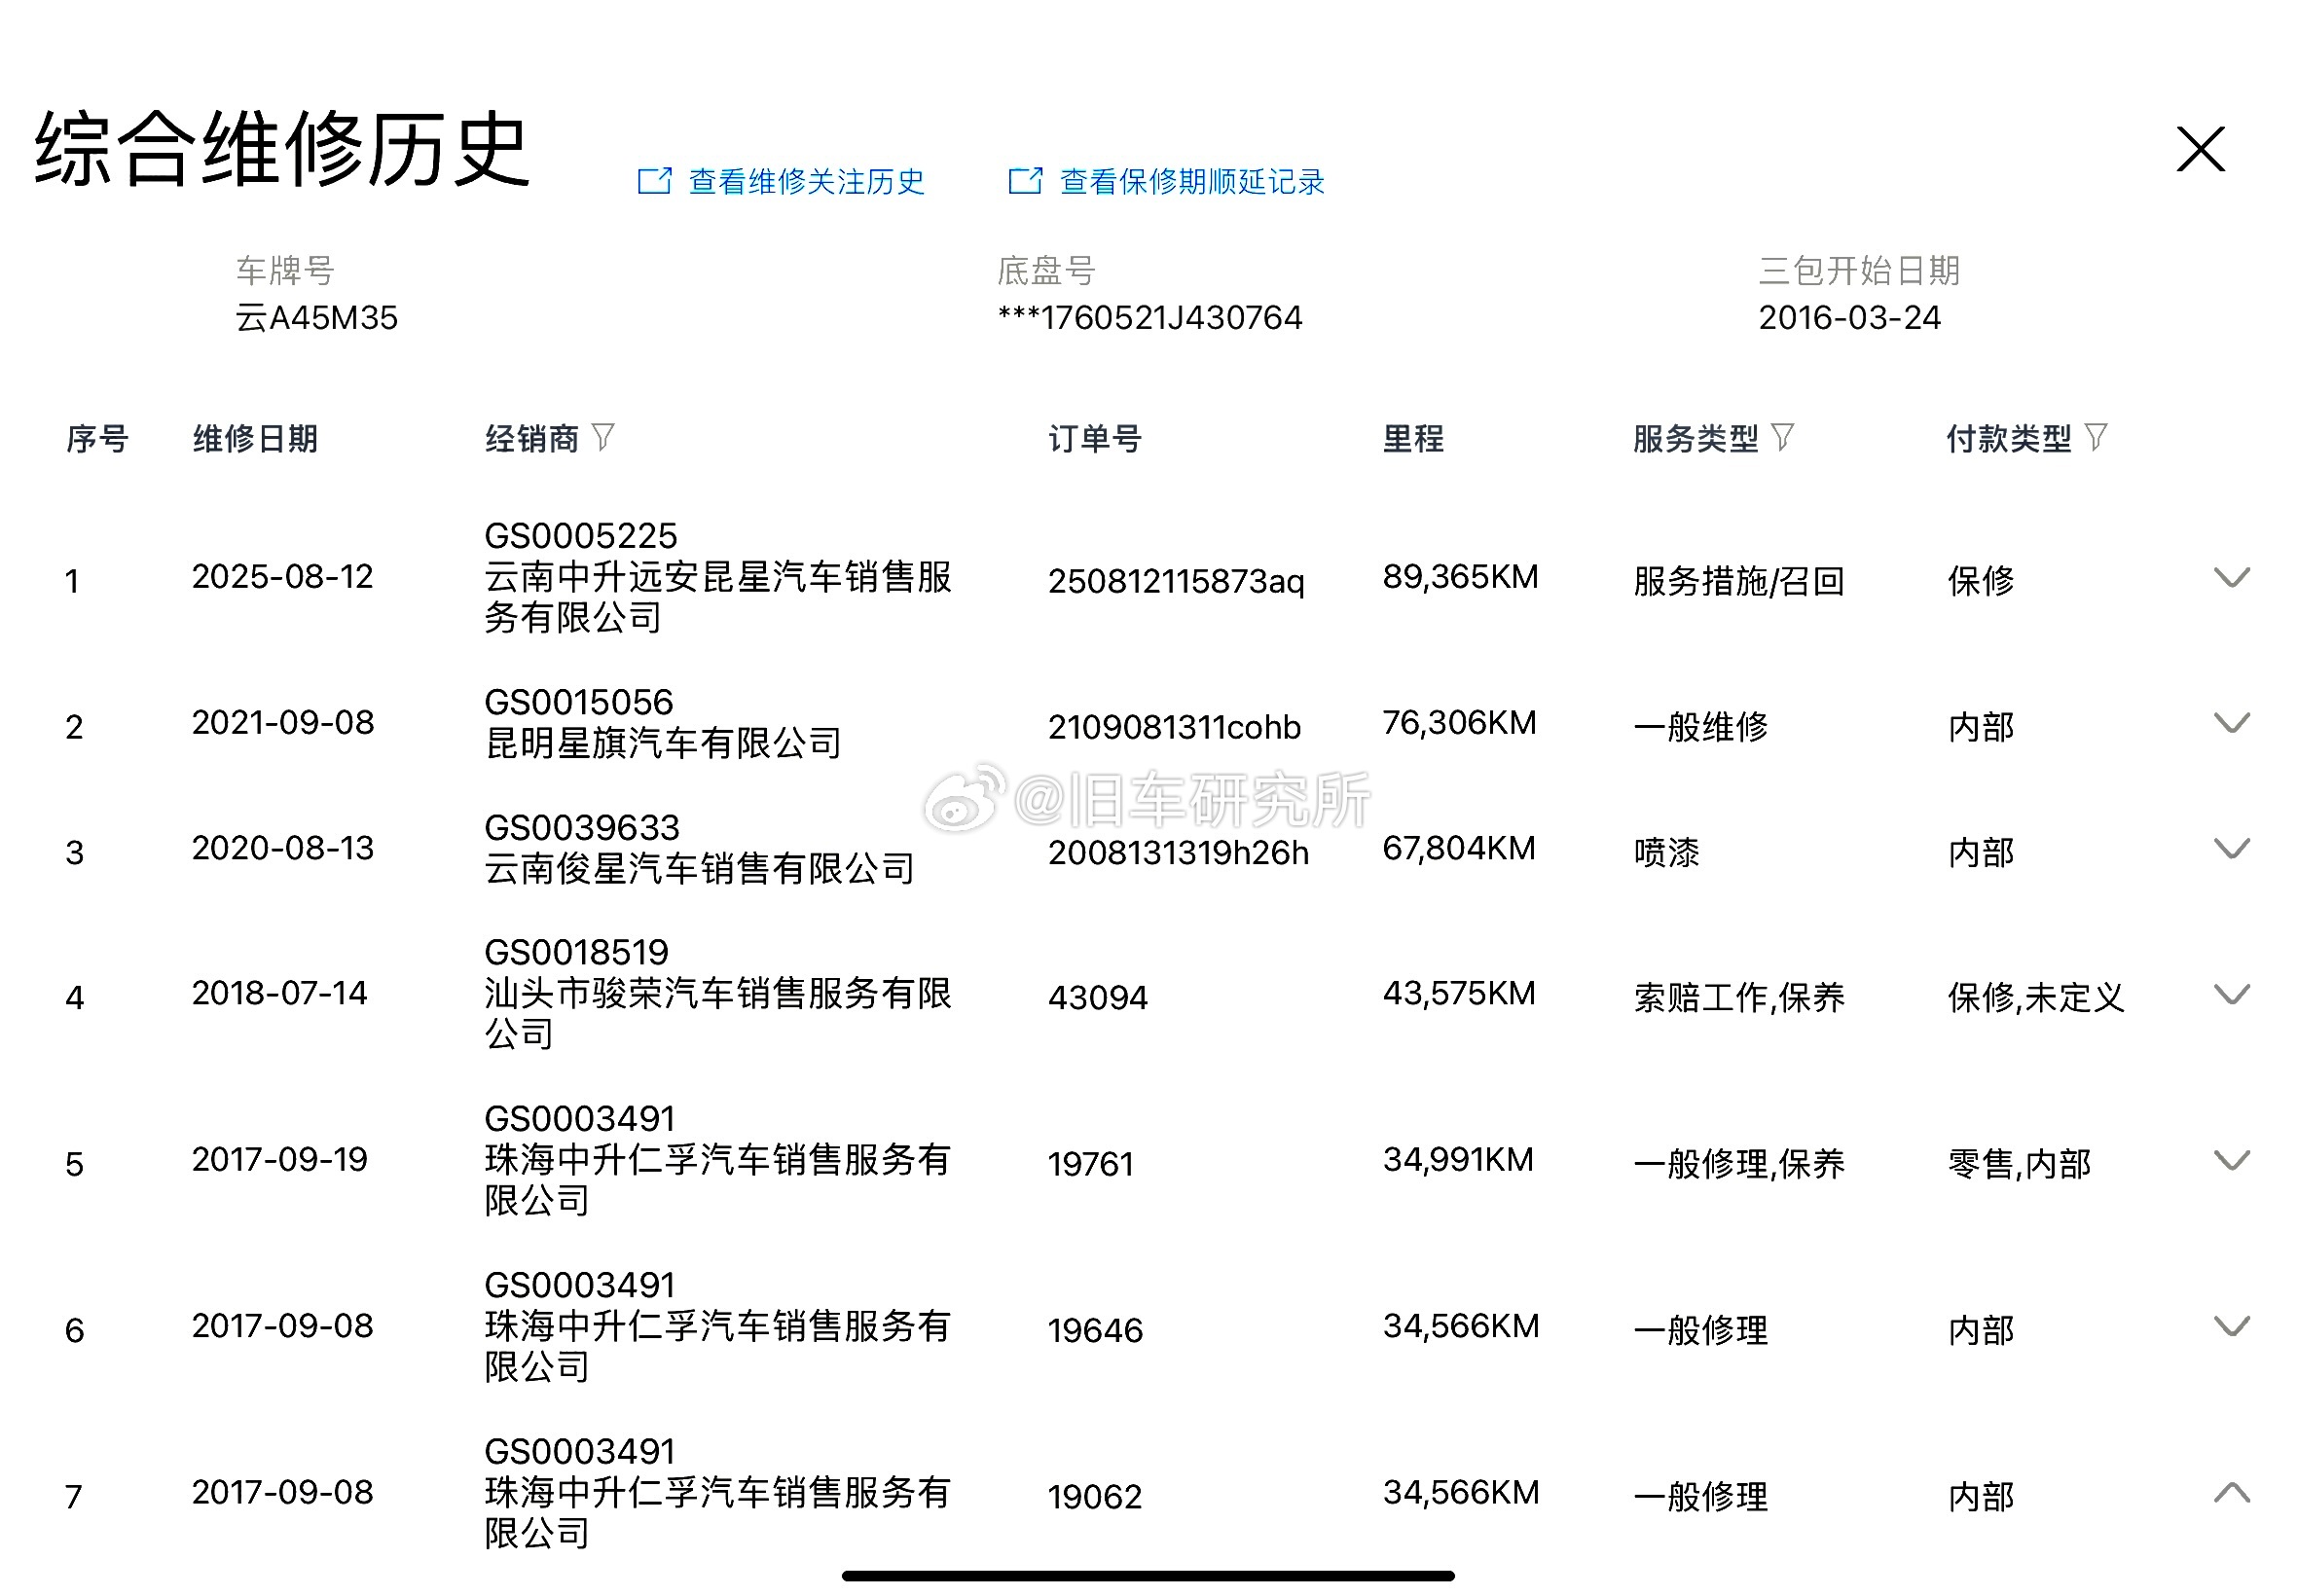2297x1596 pixels.
Task: Click dealer GS0005225 云南中升远安昆星
Action: (718, 577)
